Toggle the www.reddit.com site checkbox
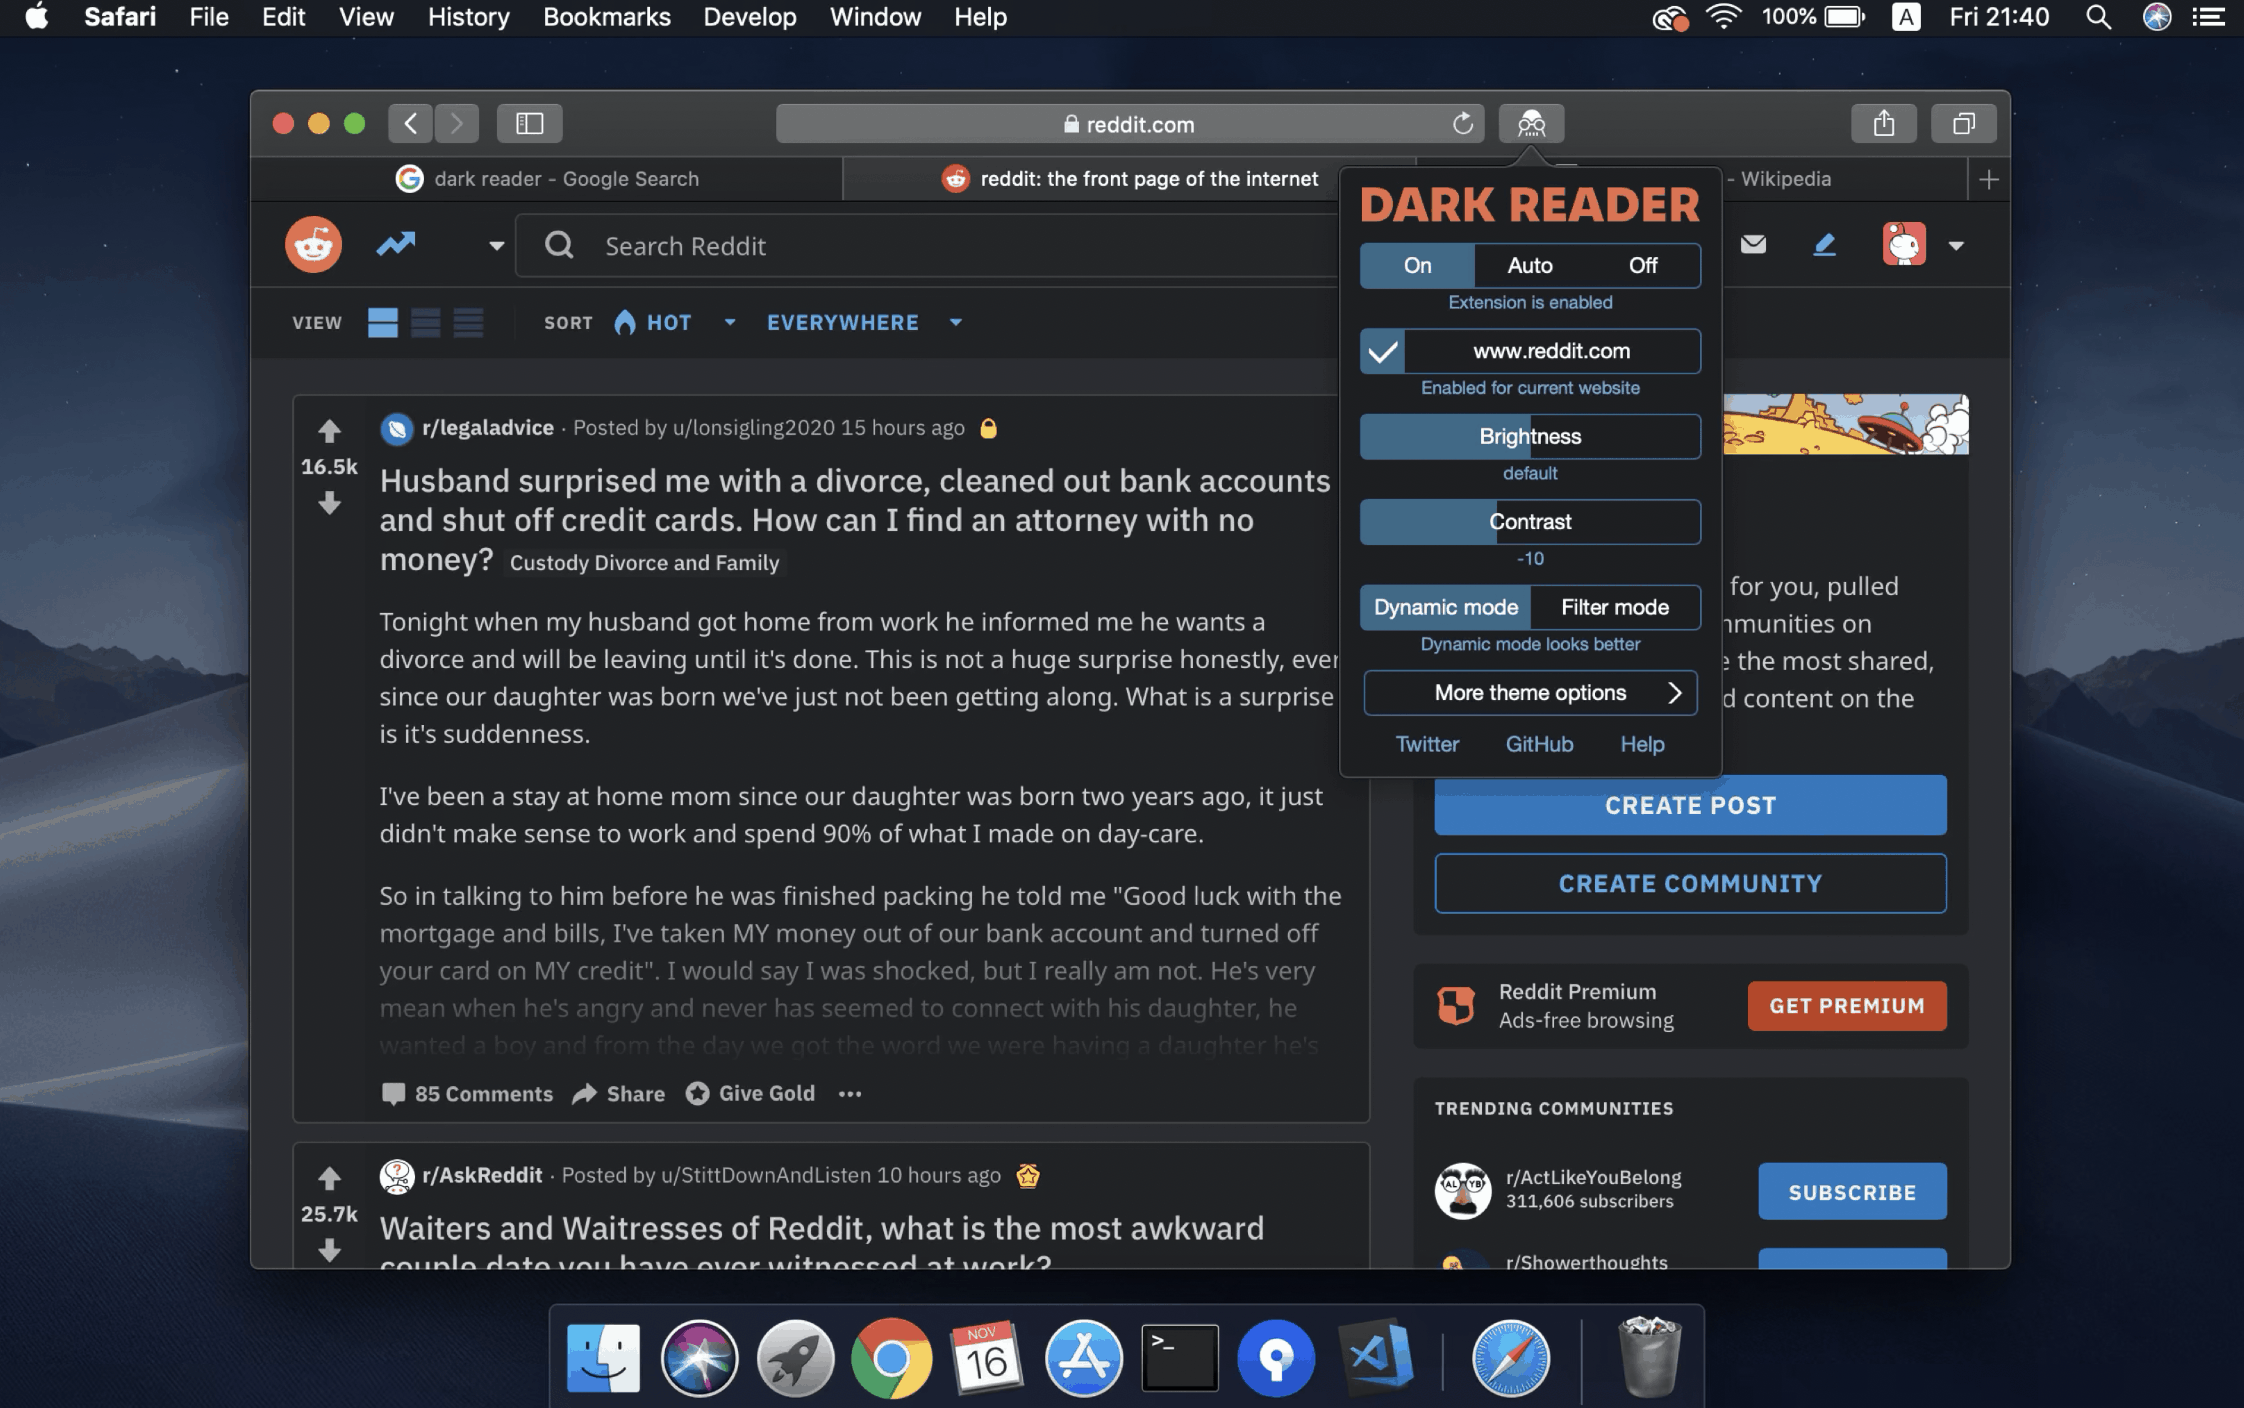 tap(1383, 351)
